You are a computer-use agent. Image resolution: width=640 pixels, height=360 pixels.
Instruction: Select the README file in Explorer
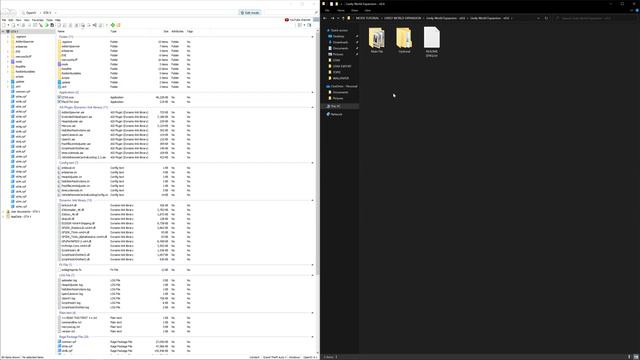431,42
